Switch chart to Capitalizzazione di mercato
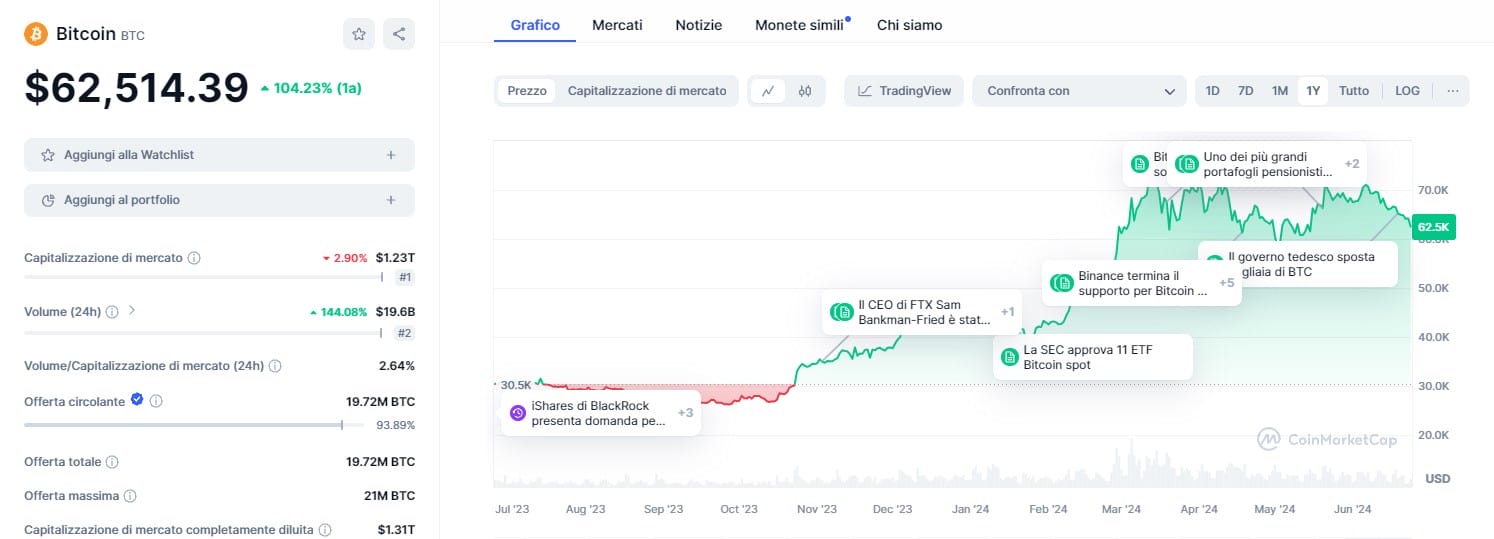 [647, 91]
